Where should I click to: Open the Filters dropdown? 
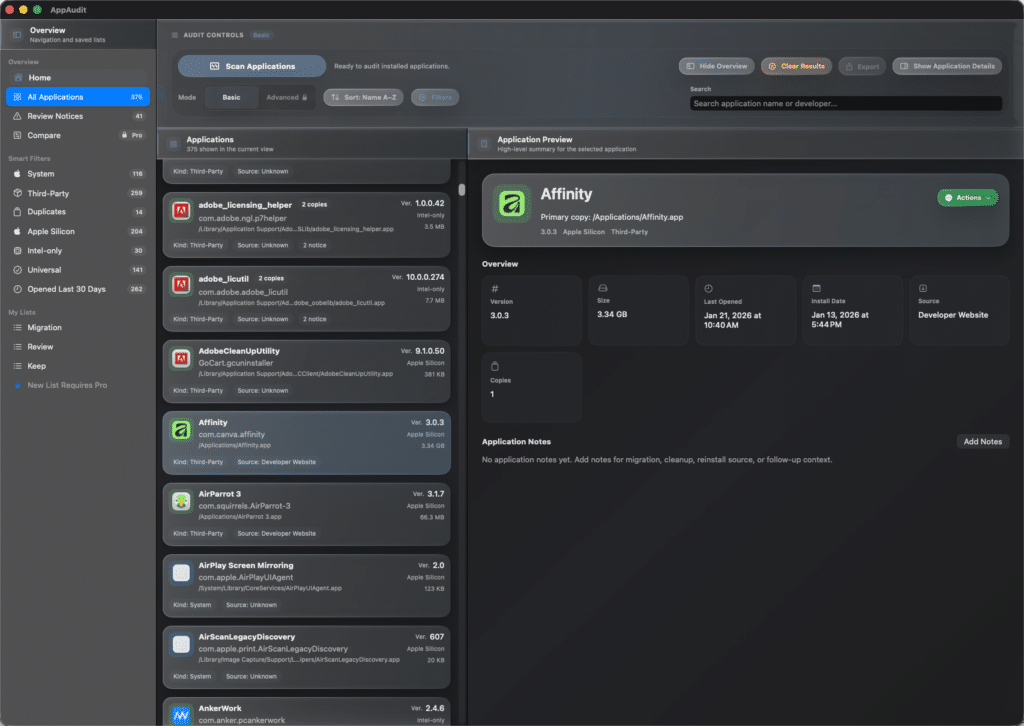tap(435, 97)
